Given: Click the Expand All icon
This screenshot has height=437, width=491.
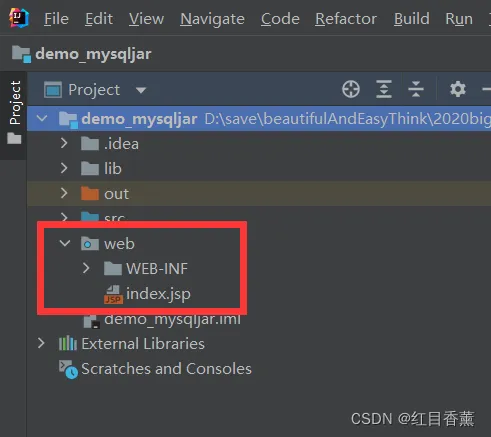Looking at the screenshot, I should 384,89.
